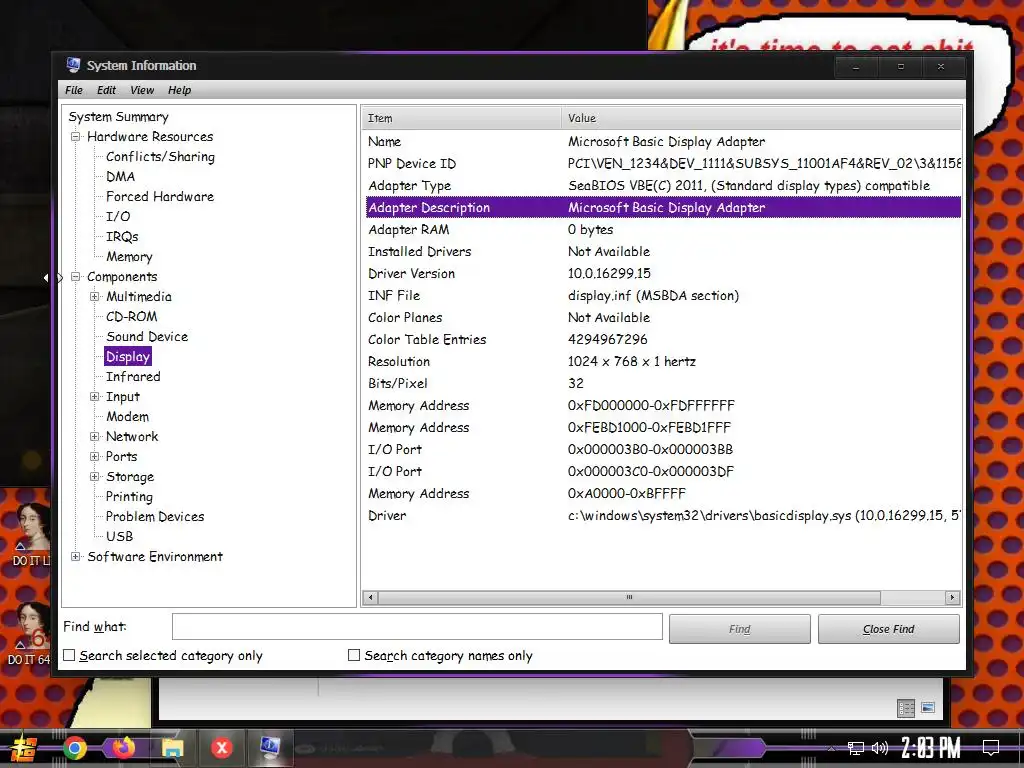
Task: Open the View menu
Action: pyautogui.click(x=142, y=90)
